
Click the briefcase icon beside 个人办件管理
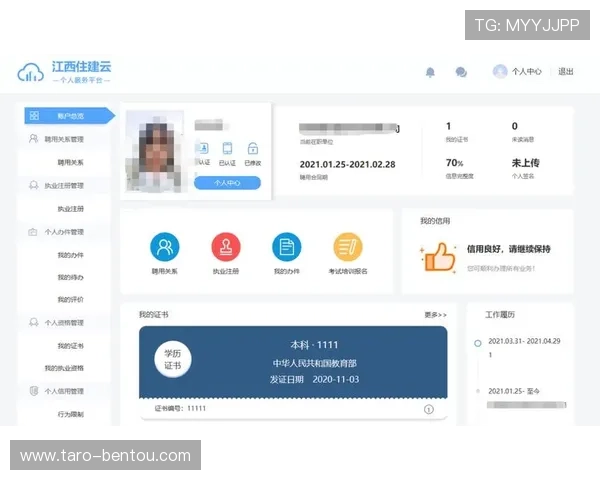[x=33, y=232]
